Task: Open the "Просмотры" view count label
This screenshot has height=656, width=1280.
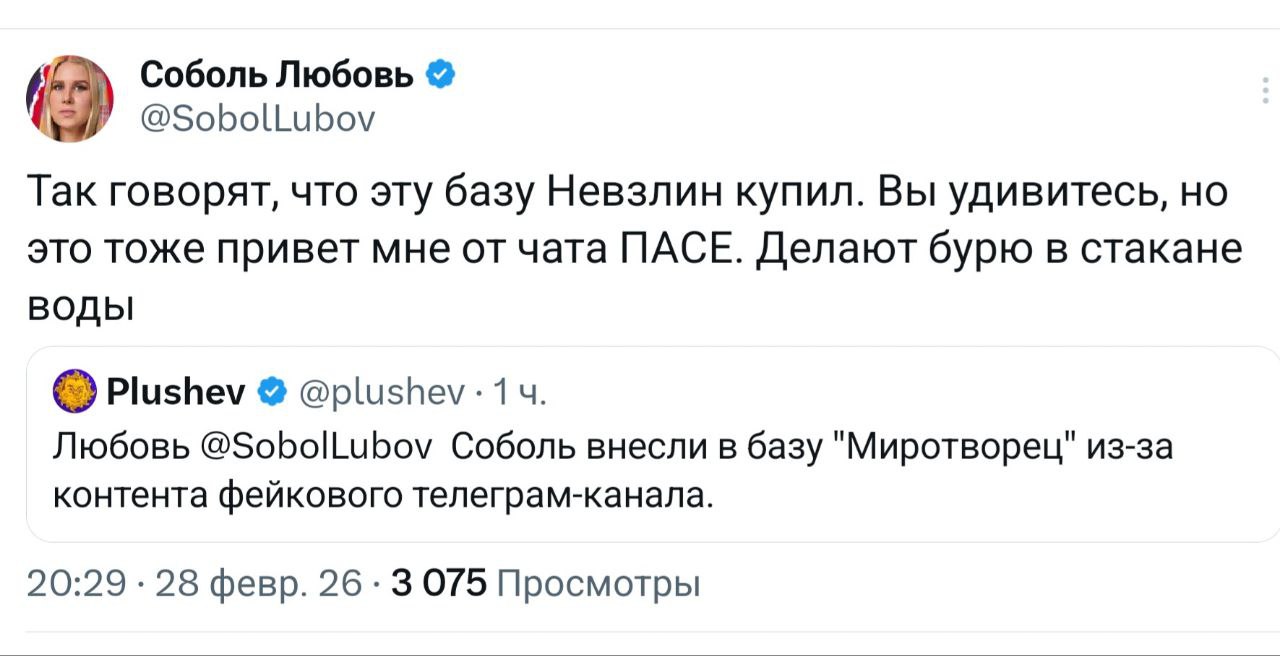Action: click(598, 583)
